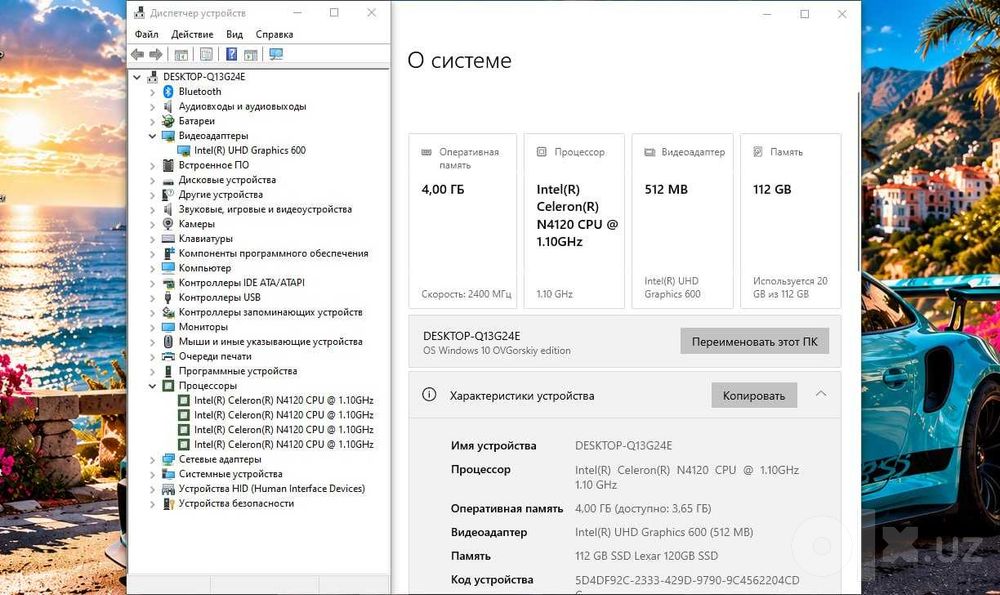This screenshot has width=1000, height=595.
Task: Collapse the Характеристики устройства section chevron
Action: click(821, 394)
